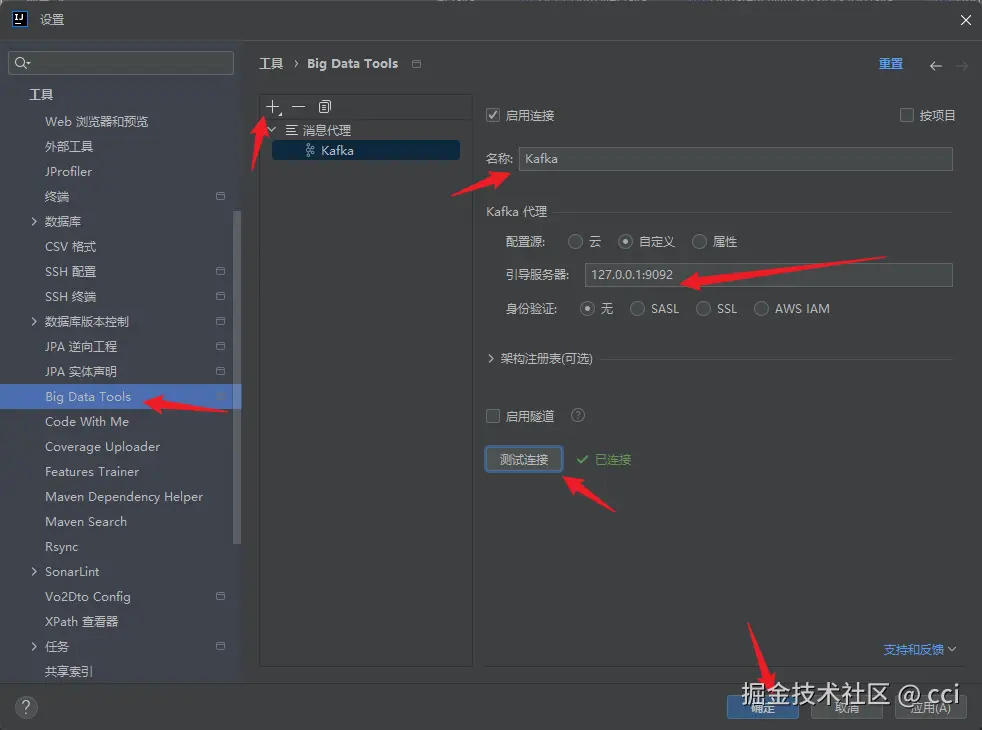Image resolution: width=982 pixels, height=730 pixels.
Task: Open Coverage Uploader settings page
Action: pyautogui.click(x=102, y=446)
